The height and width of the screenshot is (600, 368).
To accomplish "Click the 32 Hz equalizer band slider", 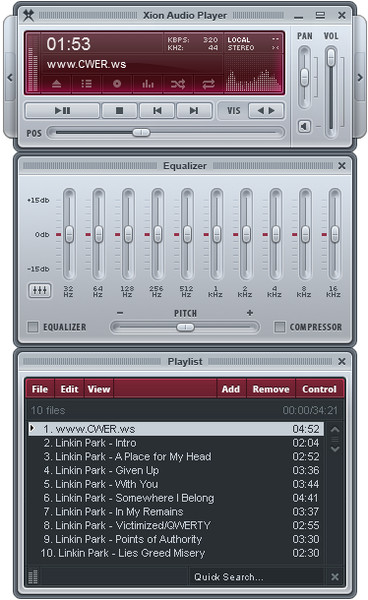I will tap(69, 234).
